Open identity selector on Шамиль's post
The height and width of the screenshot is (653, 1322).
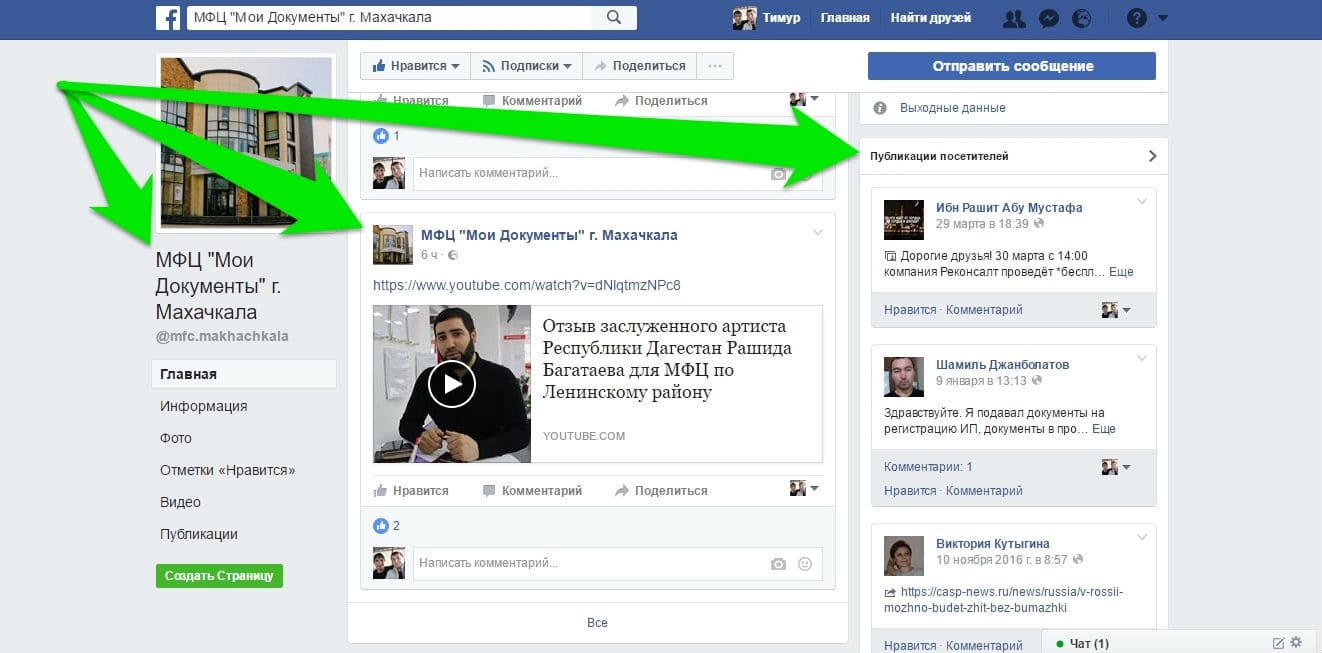coord(1116,467)
